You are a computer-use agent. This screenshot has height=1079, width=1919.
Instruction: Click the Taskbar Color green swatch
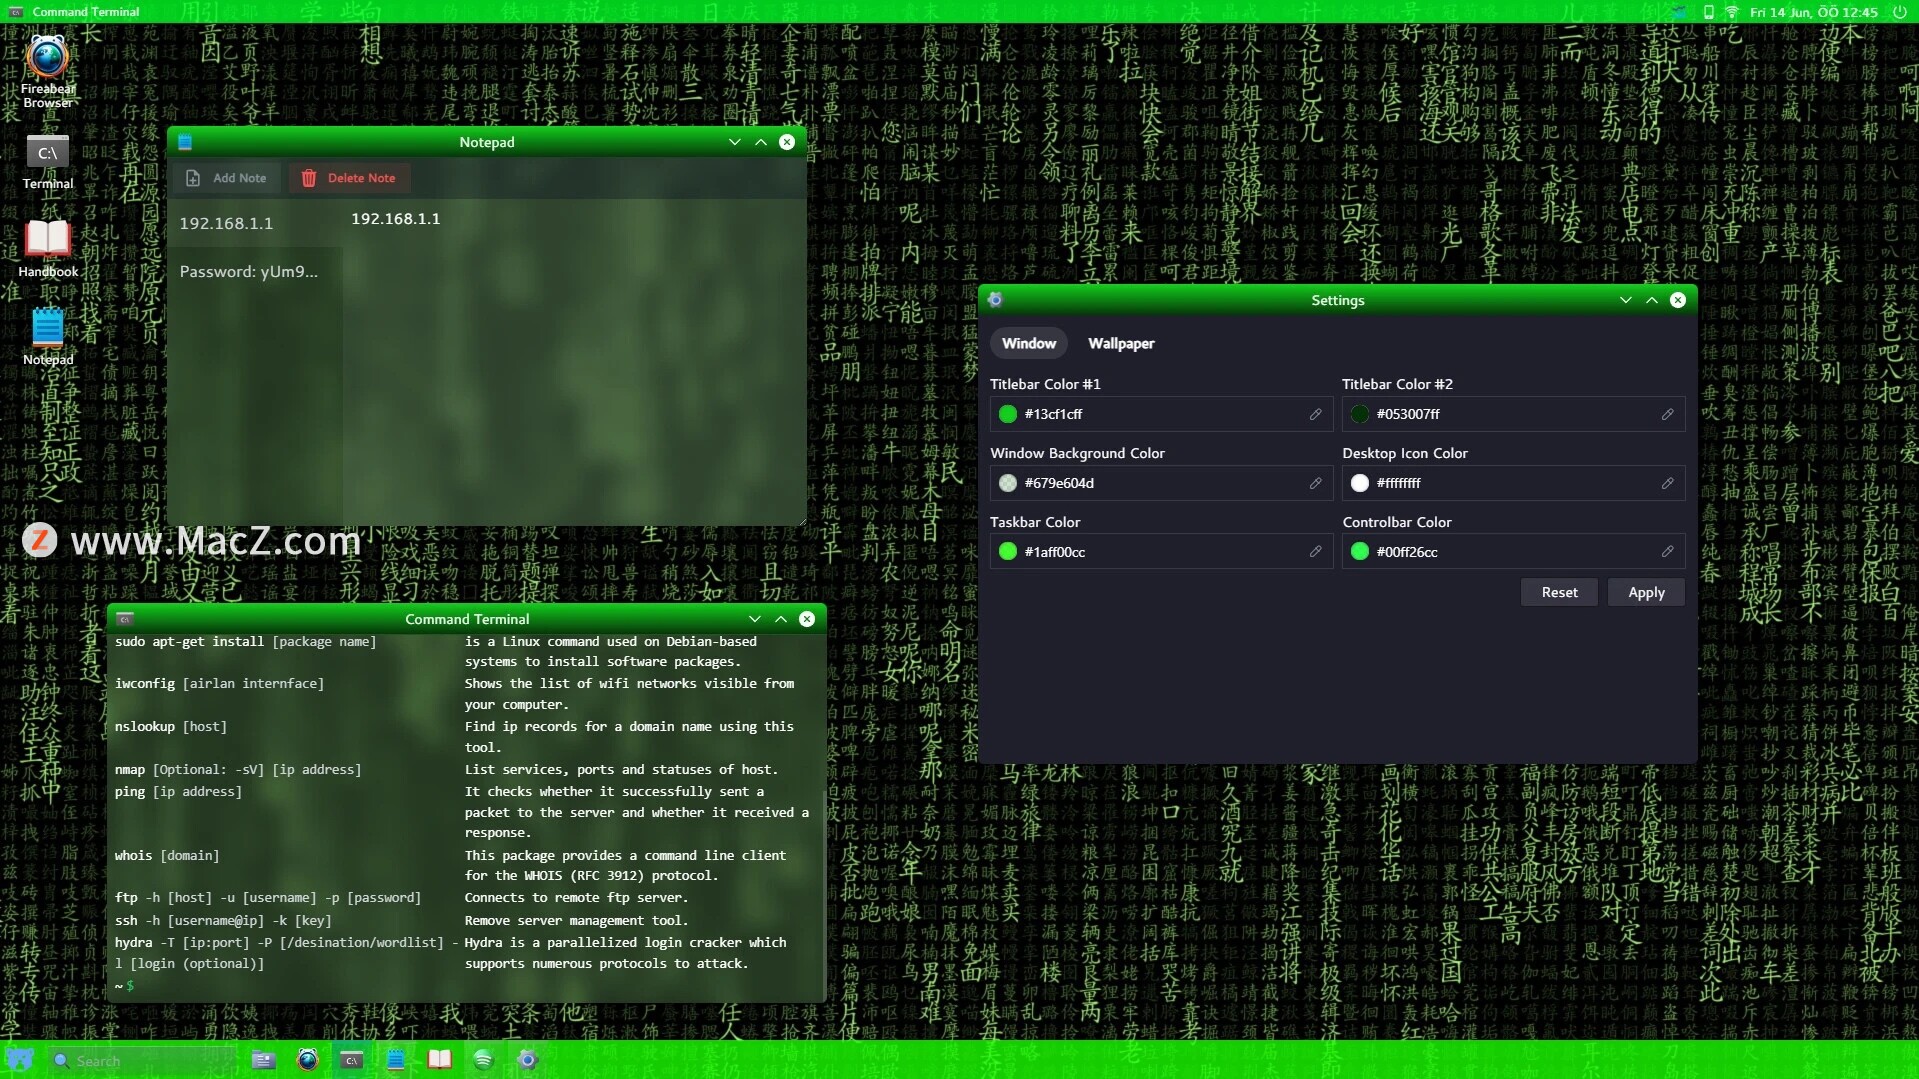click(1008, 552)
